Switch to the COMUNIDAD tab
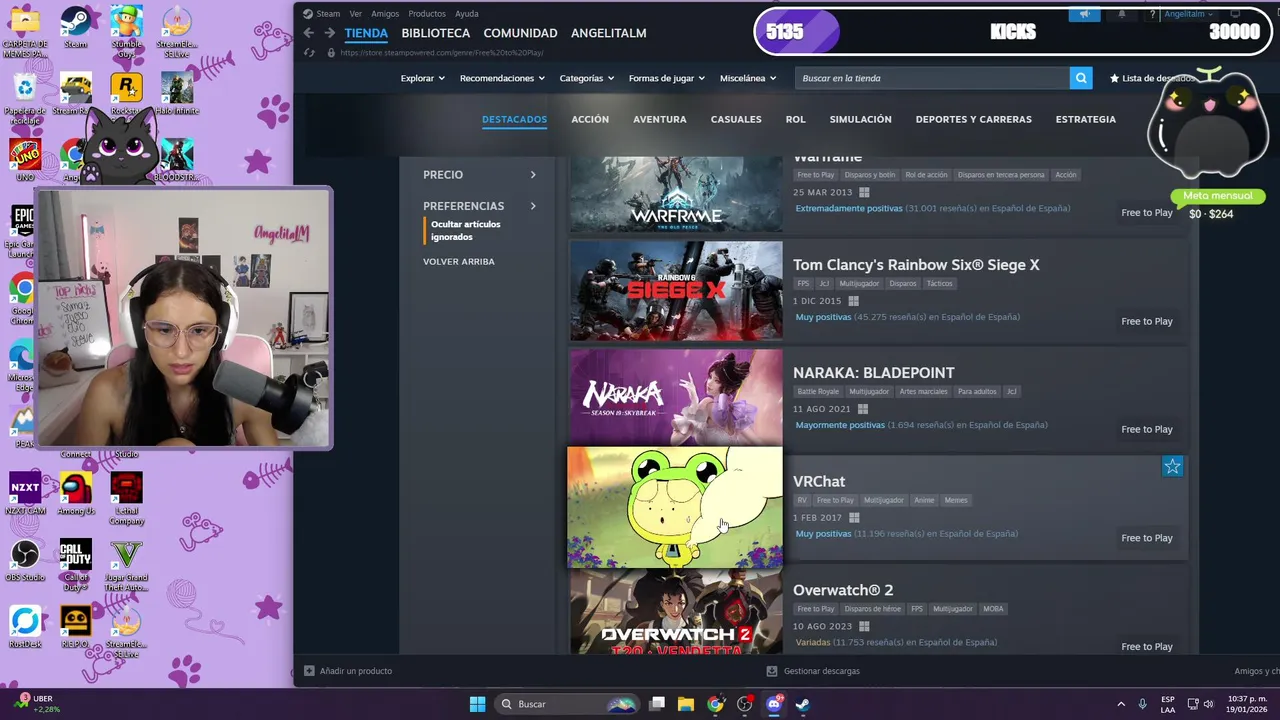 click(x=520, y=33)
